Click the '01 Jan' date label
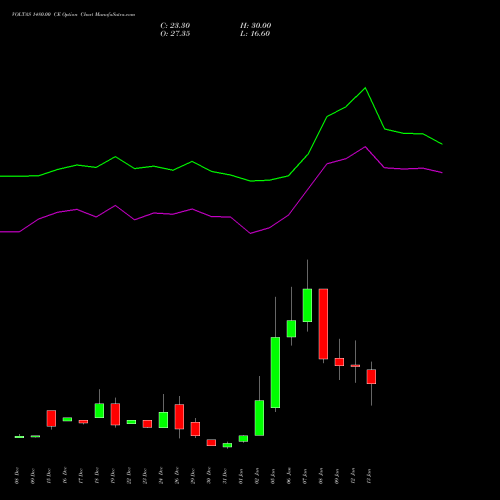The height and width of the screenshot is (500, 500). click(241, 476)
